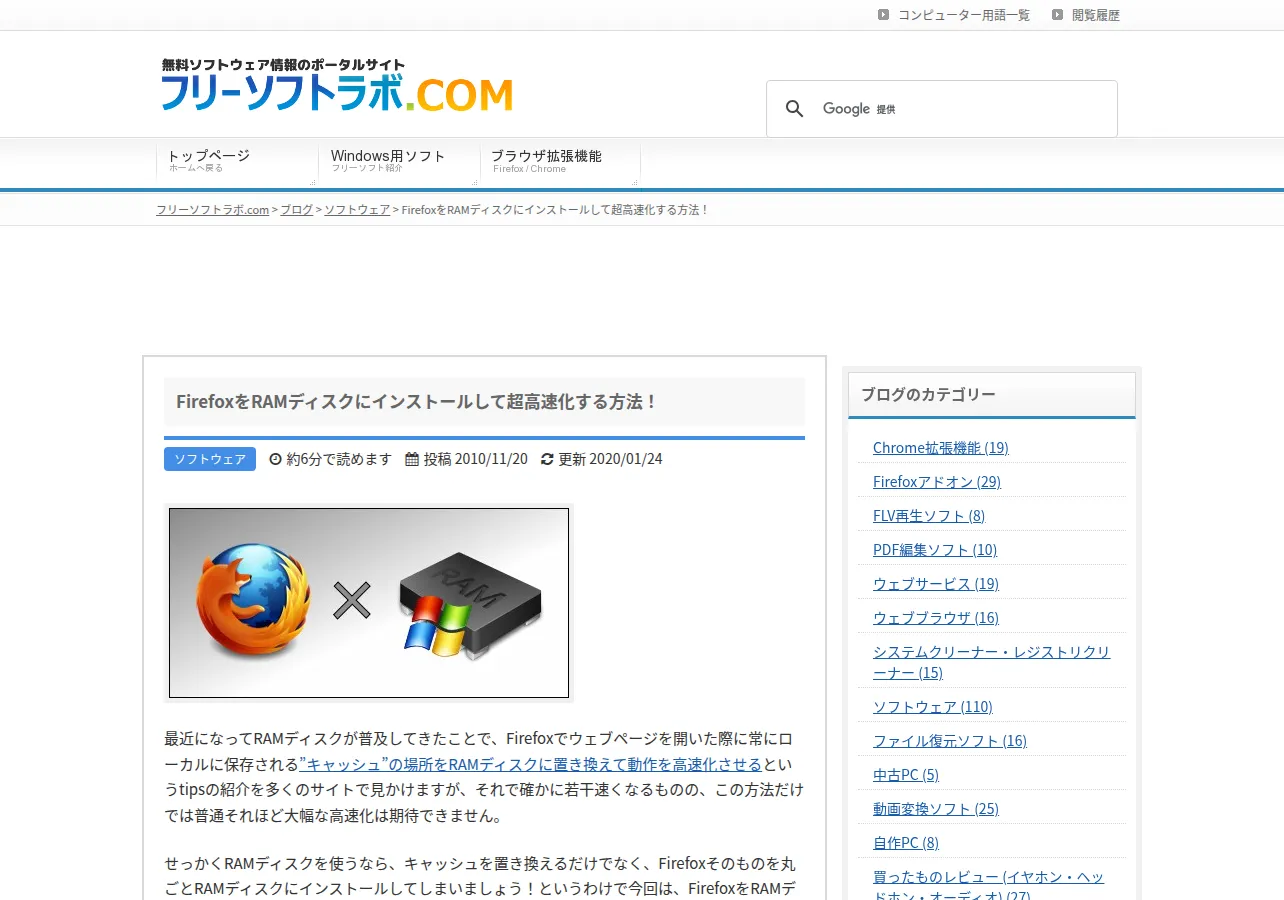Open the ブラウザ拡張機能 menu
1284x900 pixels.
tap(560, 161)
